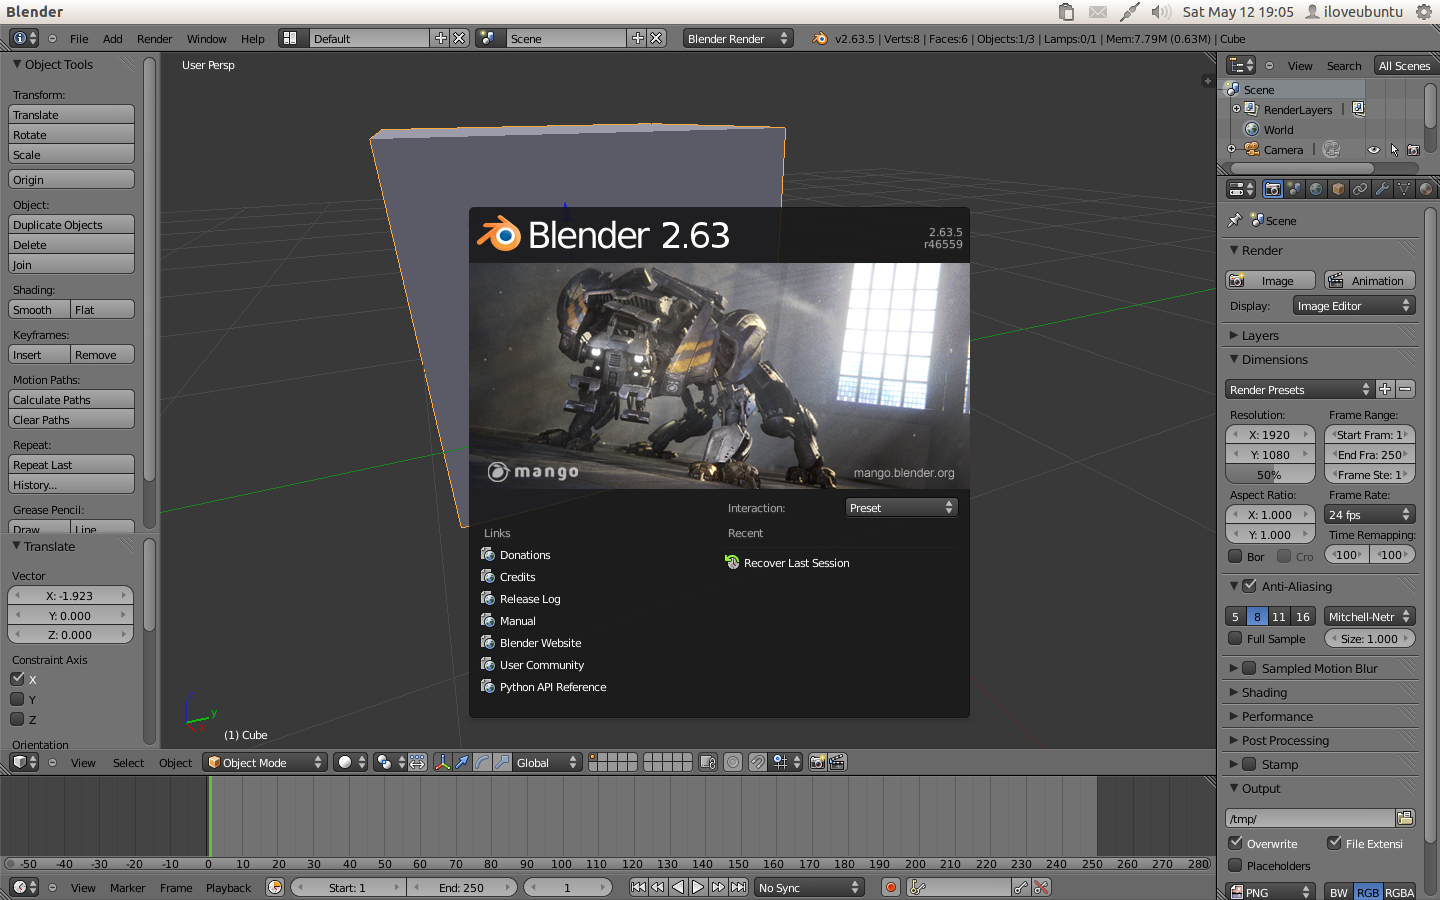Viewport: 1440px width, 900px height.
Task: Toggle snap magnet icon in 3D header
Action: coord(758,762)
